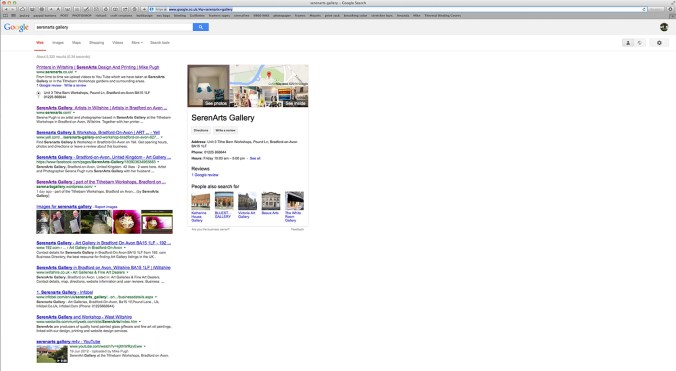
Task: Switch to the Images search tab
Action: 58,43
